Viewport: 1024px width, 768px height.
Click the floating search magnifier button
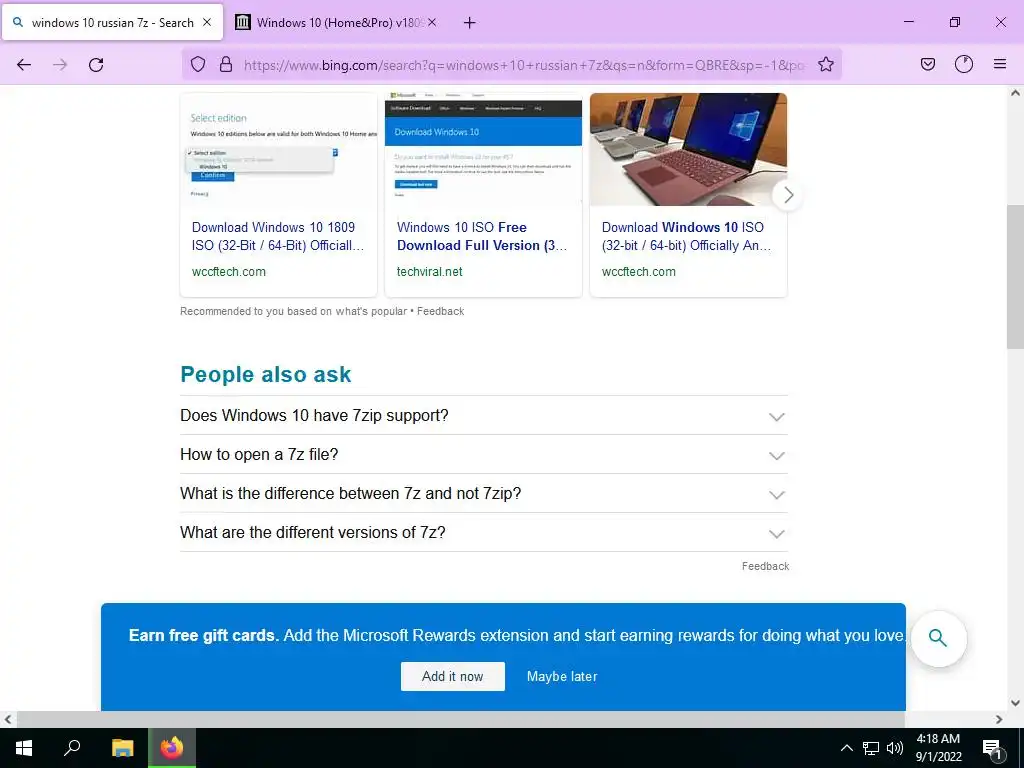938,638
